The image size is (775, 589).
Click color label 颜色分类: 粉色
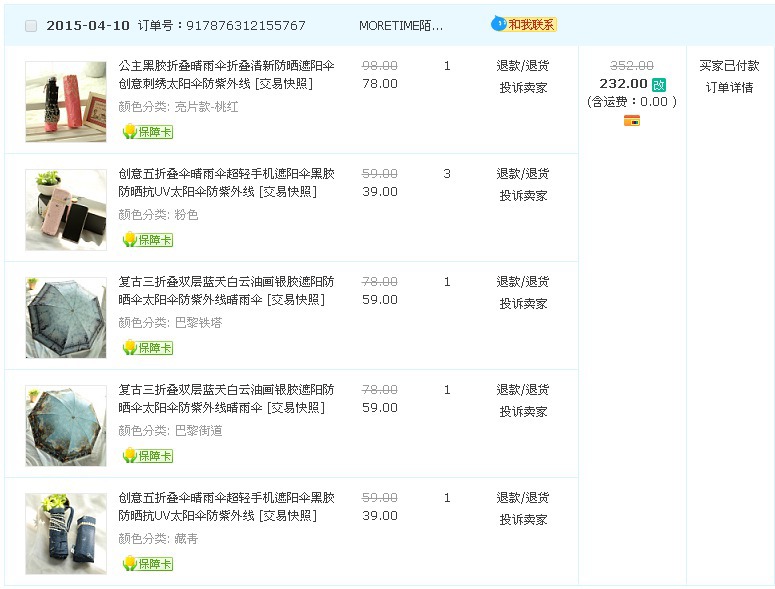[x=158, y=215]
